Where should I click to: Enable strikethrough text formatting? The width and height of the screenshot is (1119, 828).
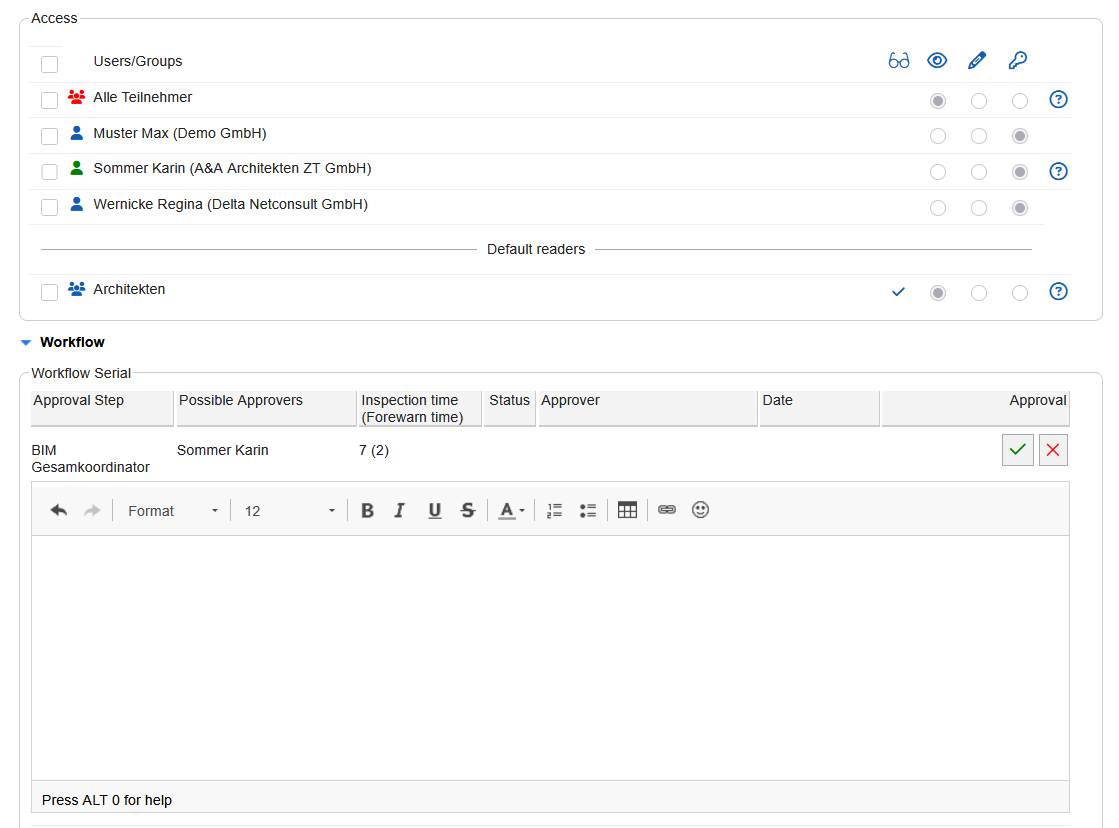pyautogui.click(x=467, y=511)
